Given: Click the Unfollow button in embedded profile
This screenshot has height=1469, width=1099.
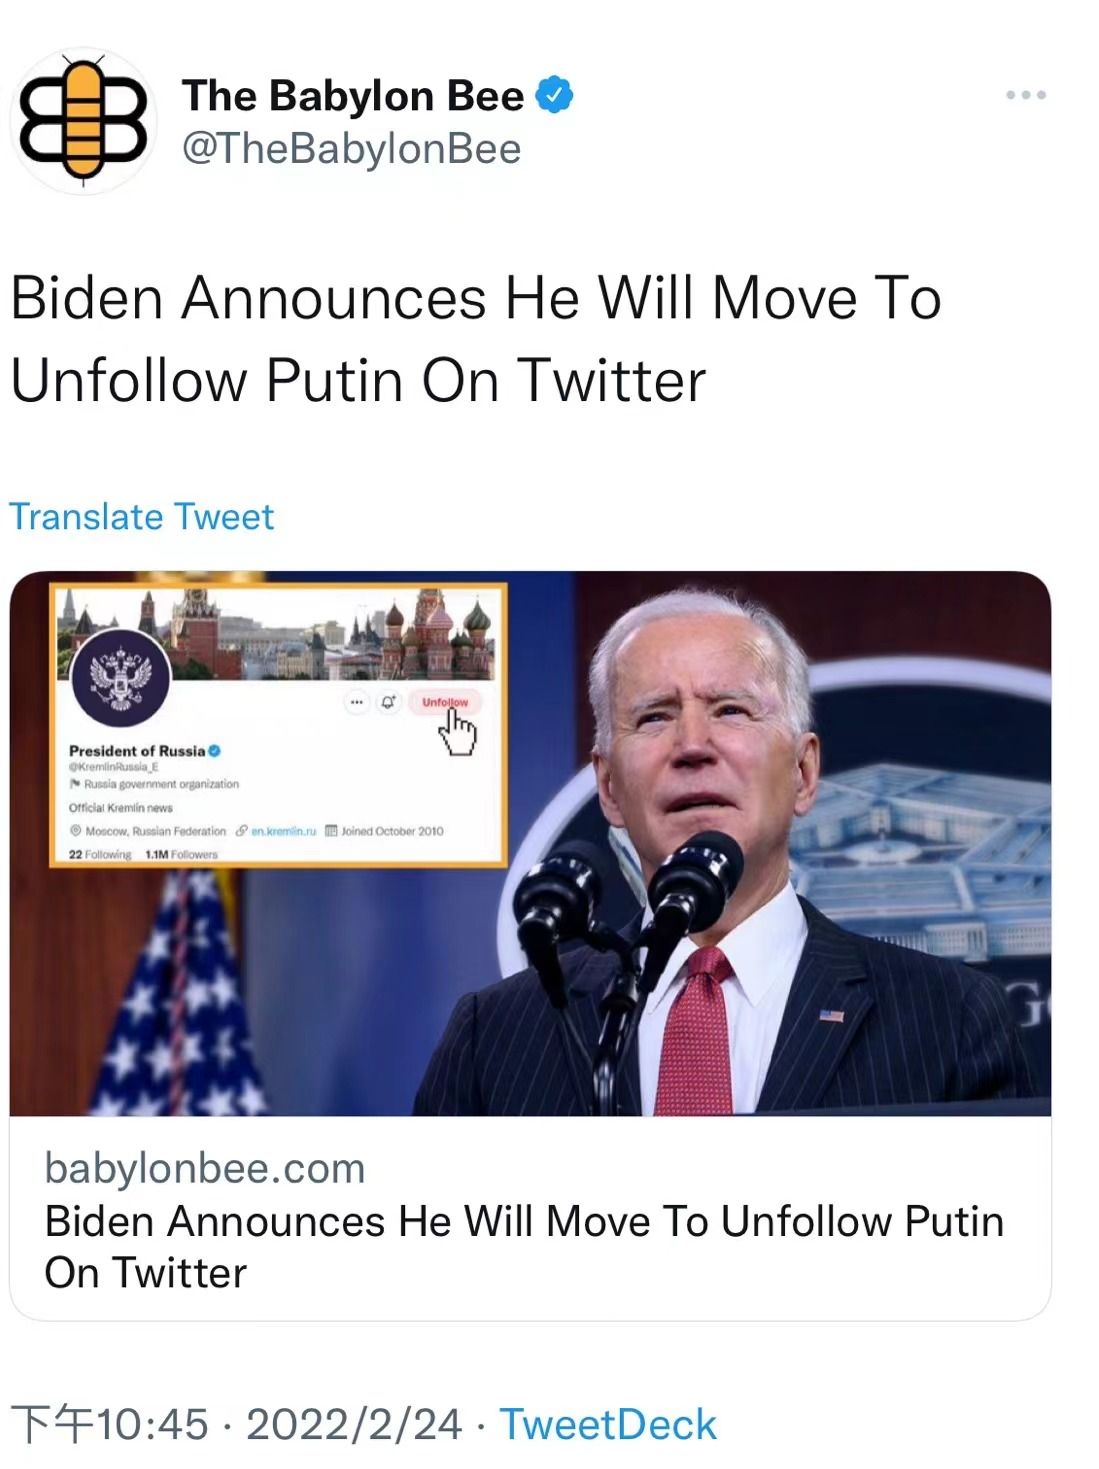Looking at the screenshot, I should (445, 702).
